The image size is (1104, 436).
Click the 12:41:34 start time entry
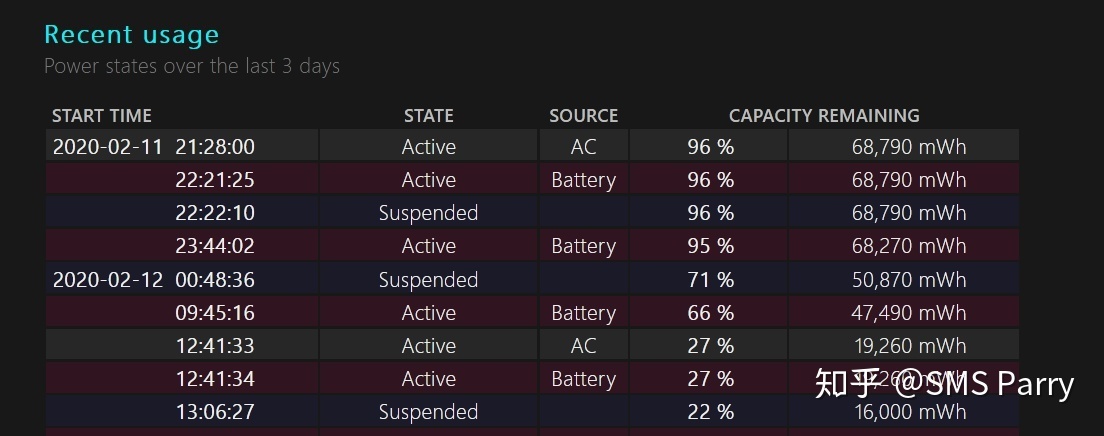[x=215, y=379]
